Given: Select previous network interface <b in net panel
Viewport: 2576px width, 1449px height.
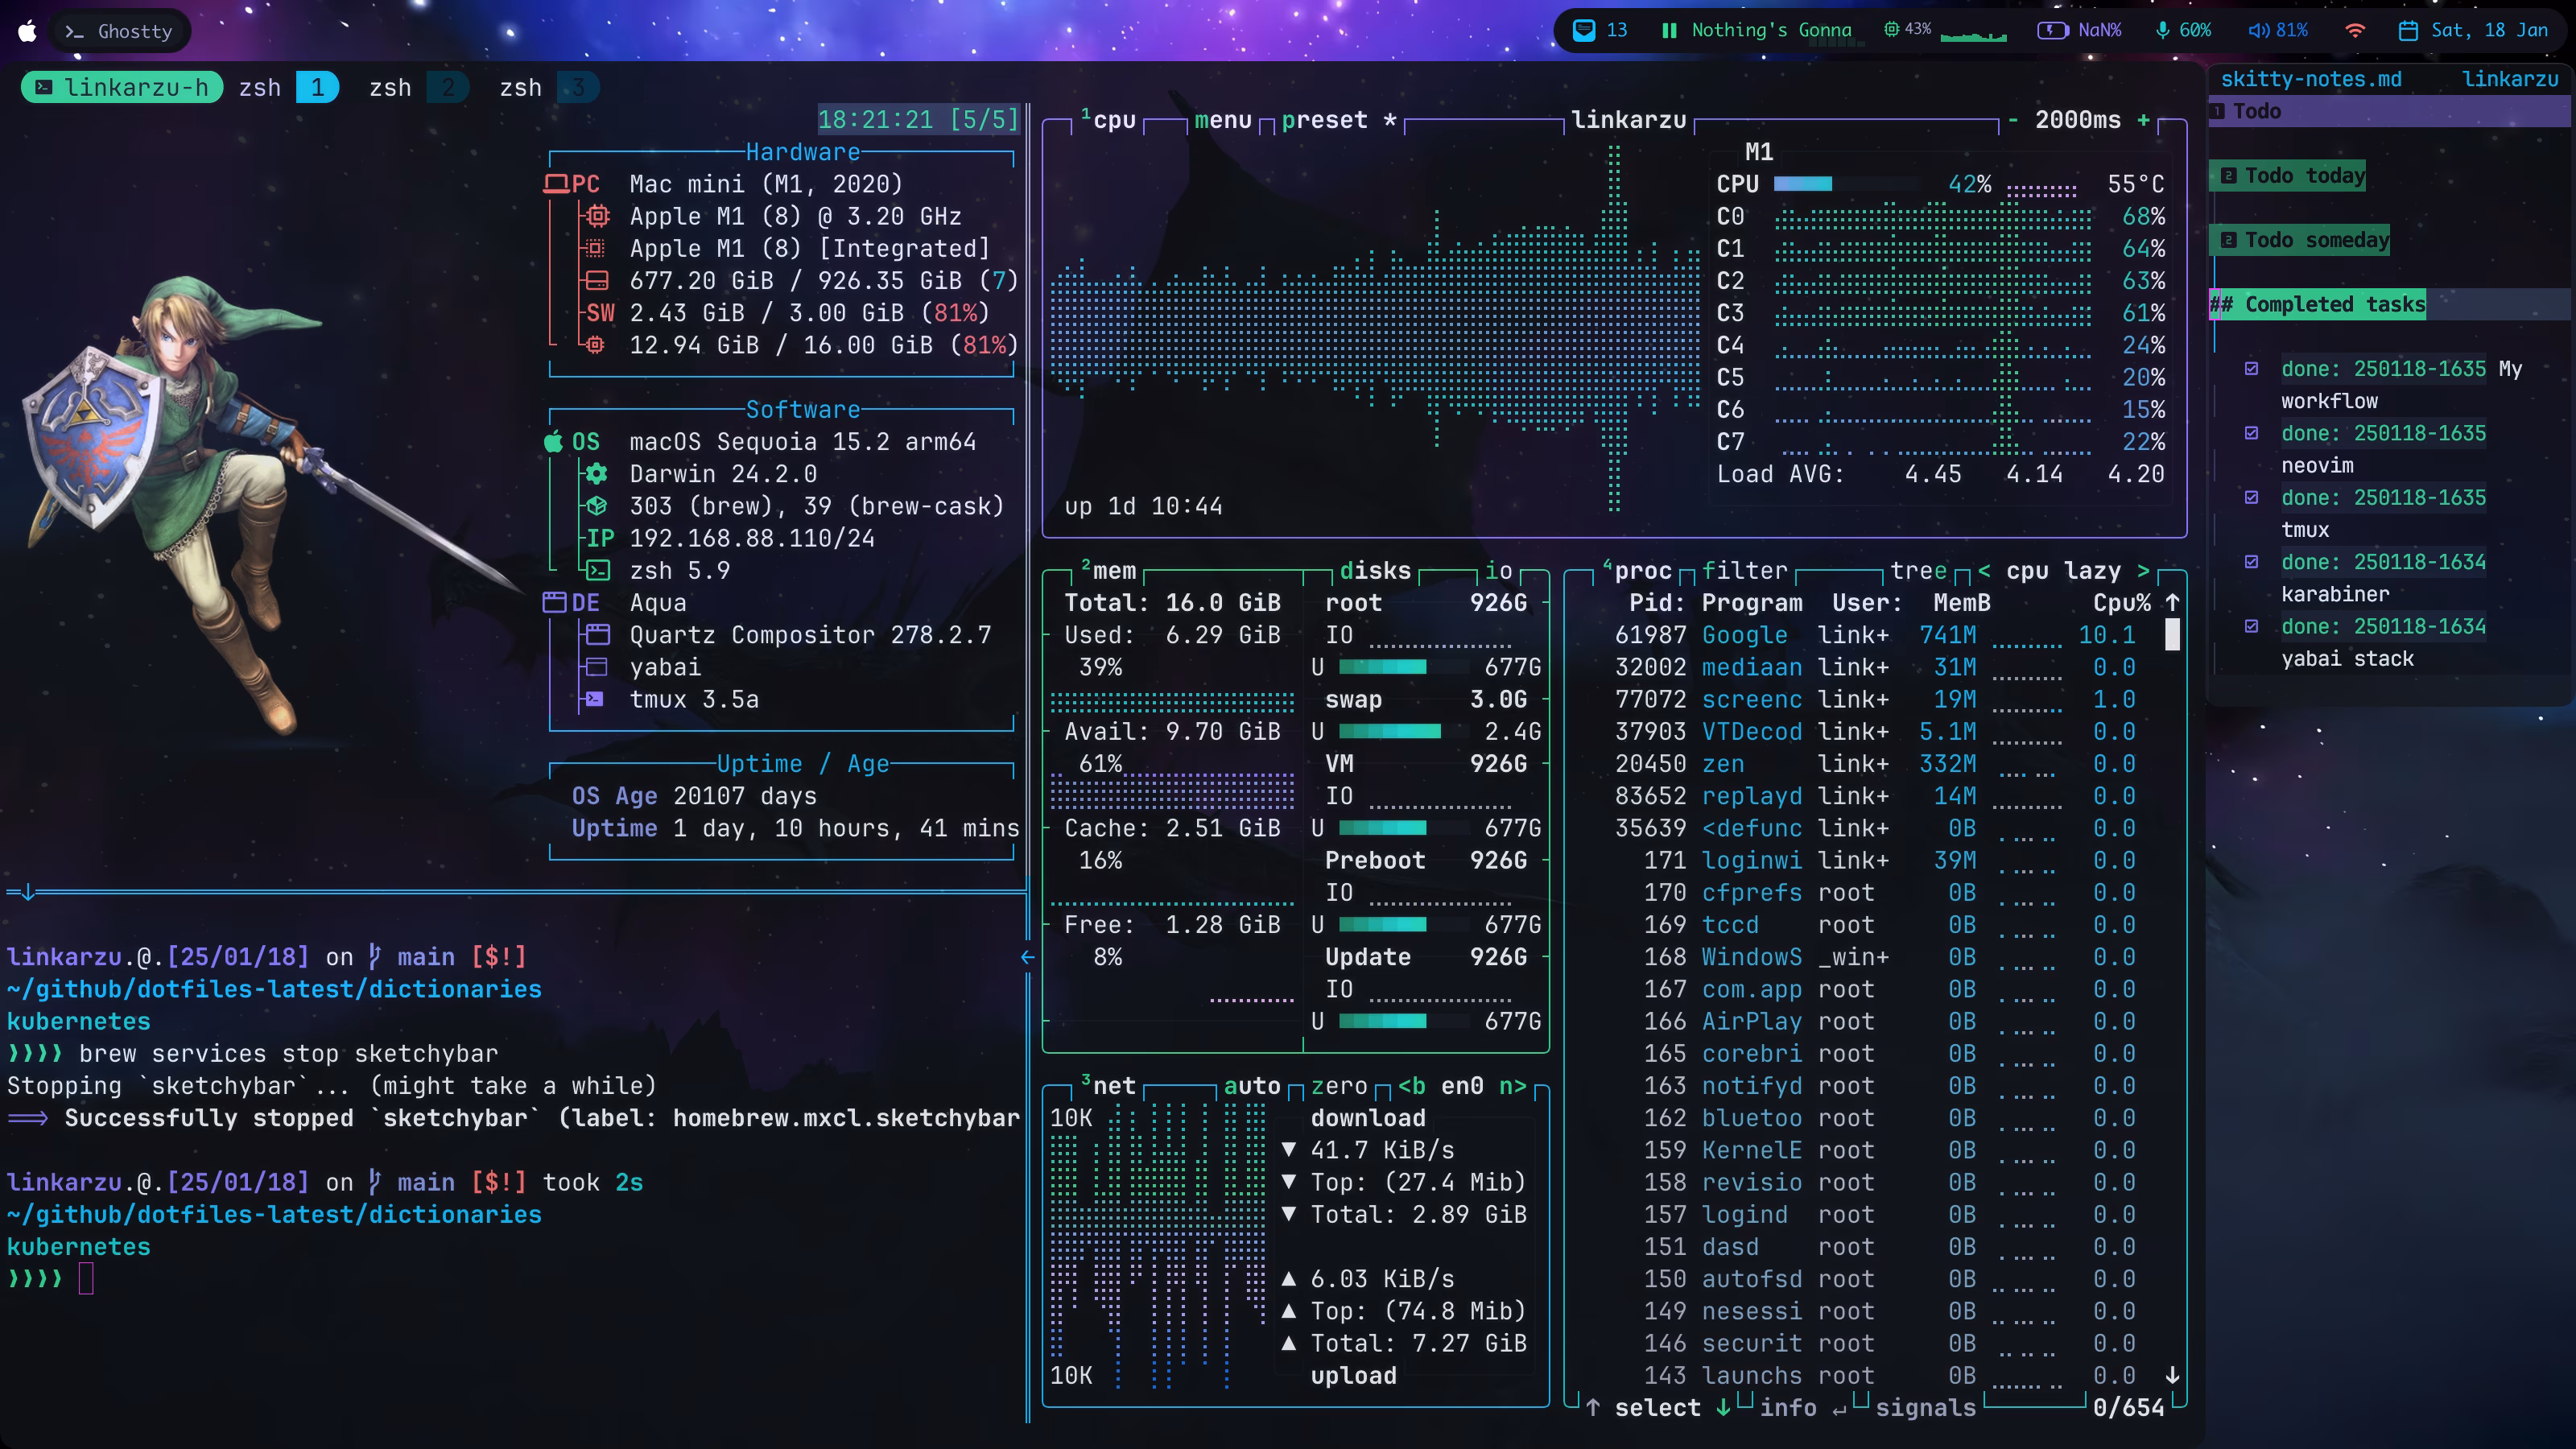Looking at the screenshot, I should pyautogui.click(x=1412, y=1085).
